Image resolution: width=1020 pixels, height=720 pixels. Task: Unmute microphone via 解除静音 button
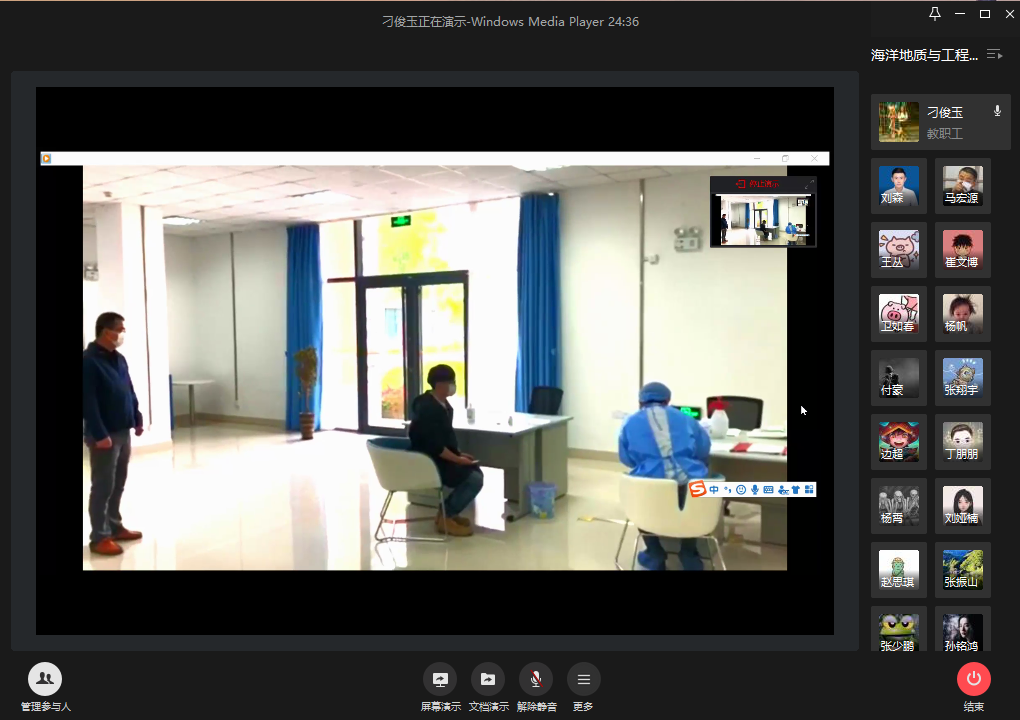click(536, 679)
